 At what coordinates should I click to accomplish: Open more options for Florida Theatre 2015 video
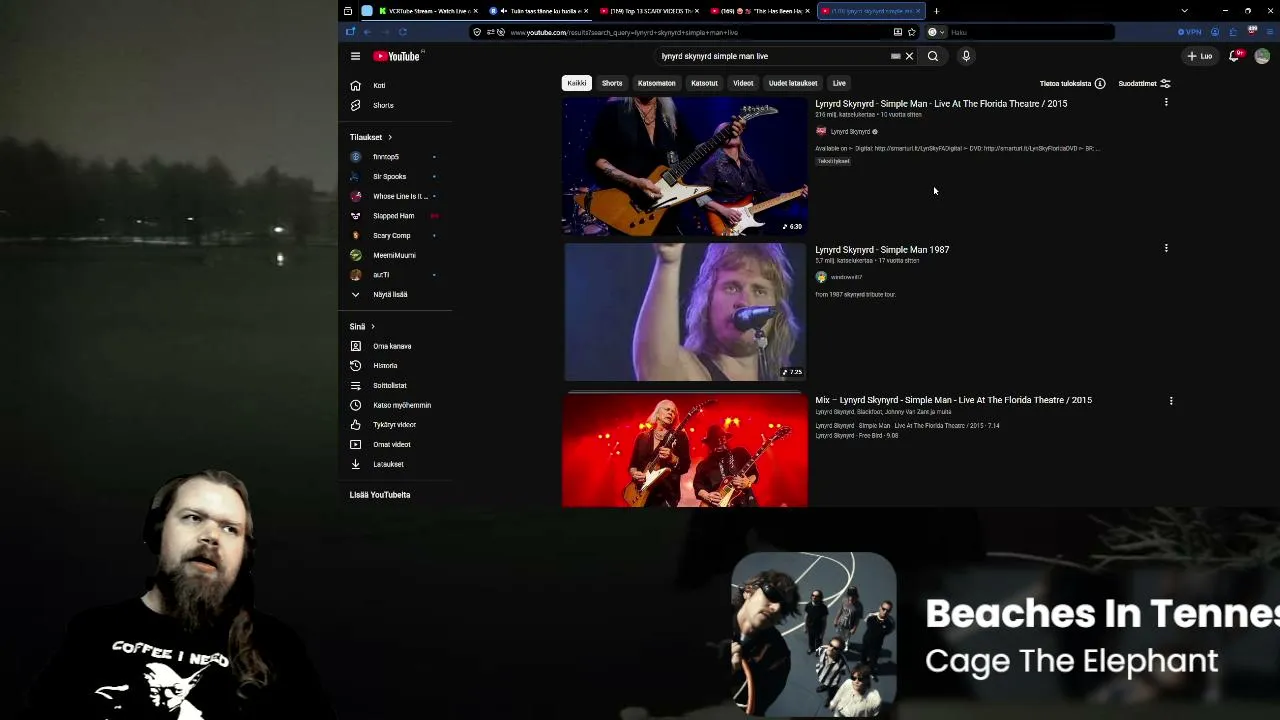(x=1166, y=102)
